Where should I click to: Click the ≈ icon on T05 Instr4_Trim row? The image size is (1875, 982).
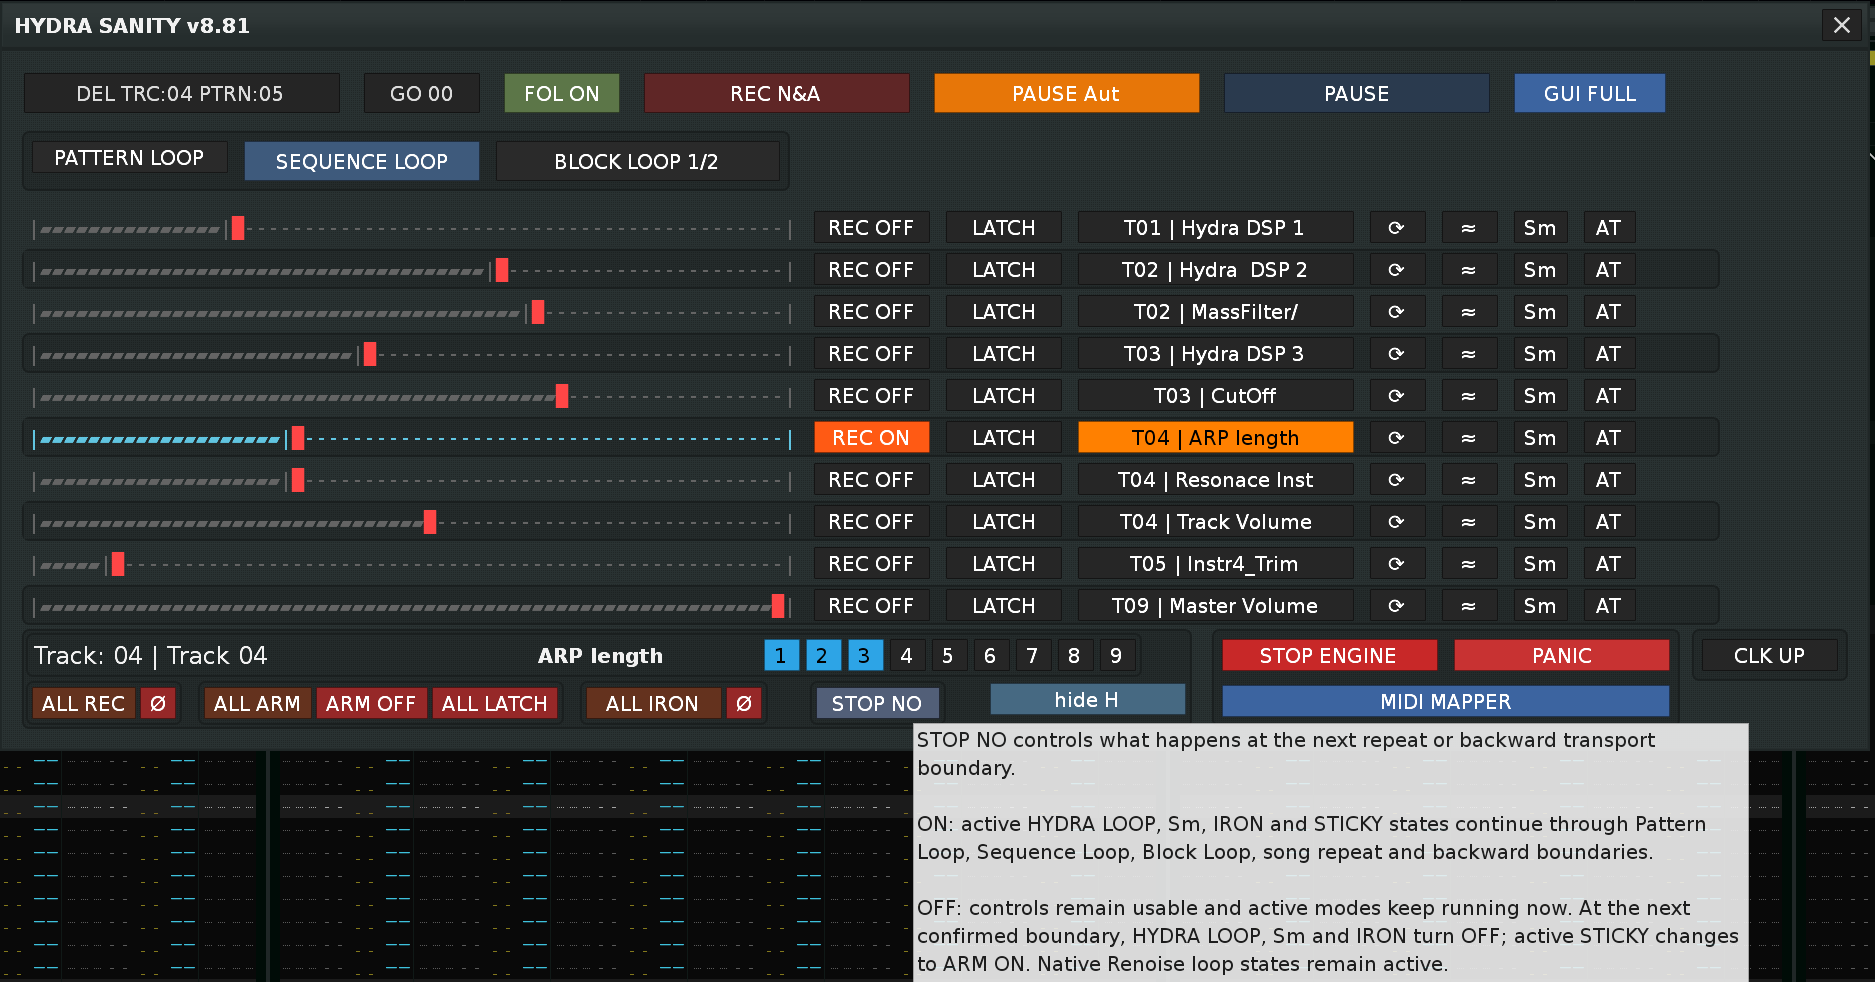tap(1469, 564)
